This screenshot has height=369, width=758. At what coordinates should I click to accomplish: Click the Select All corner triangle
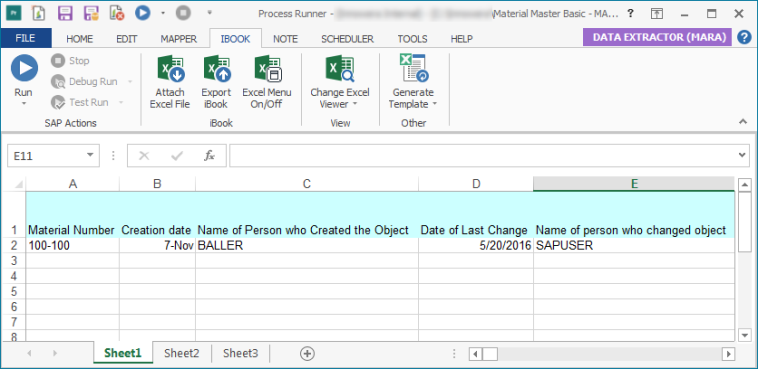coord(18,184)
